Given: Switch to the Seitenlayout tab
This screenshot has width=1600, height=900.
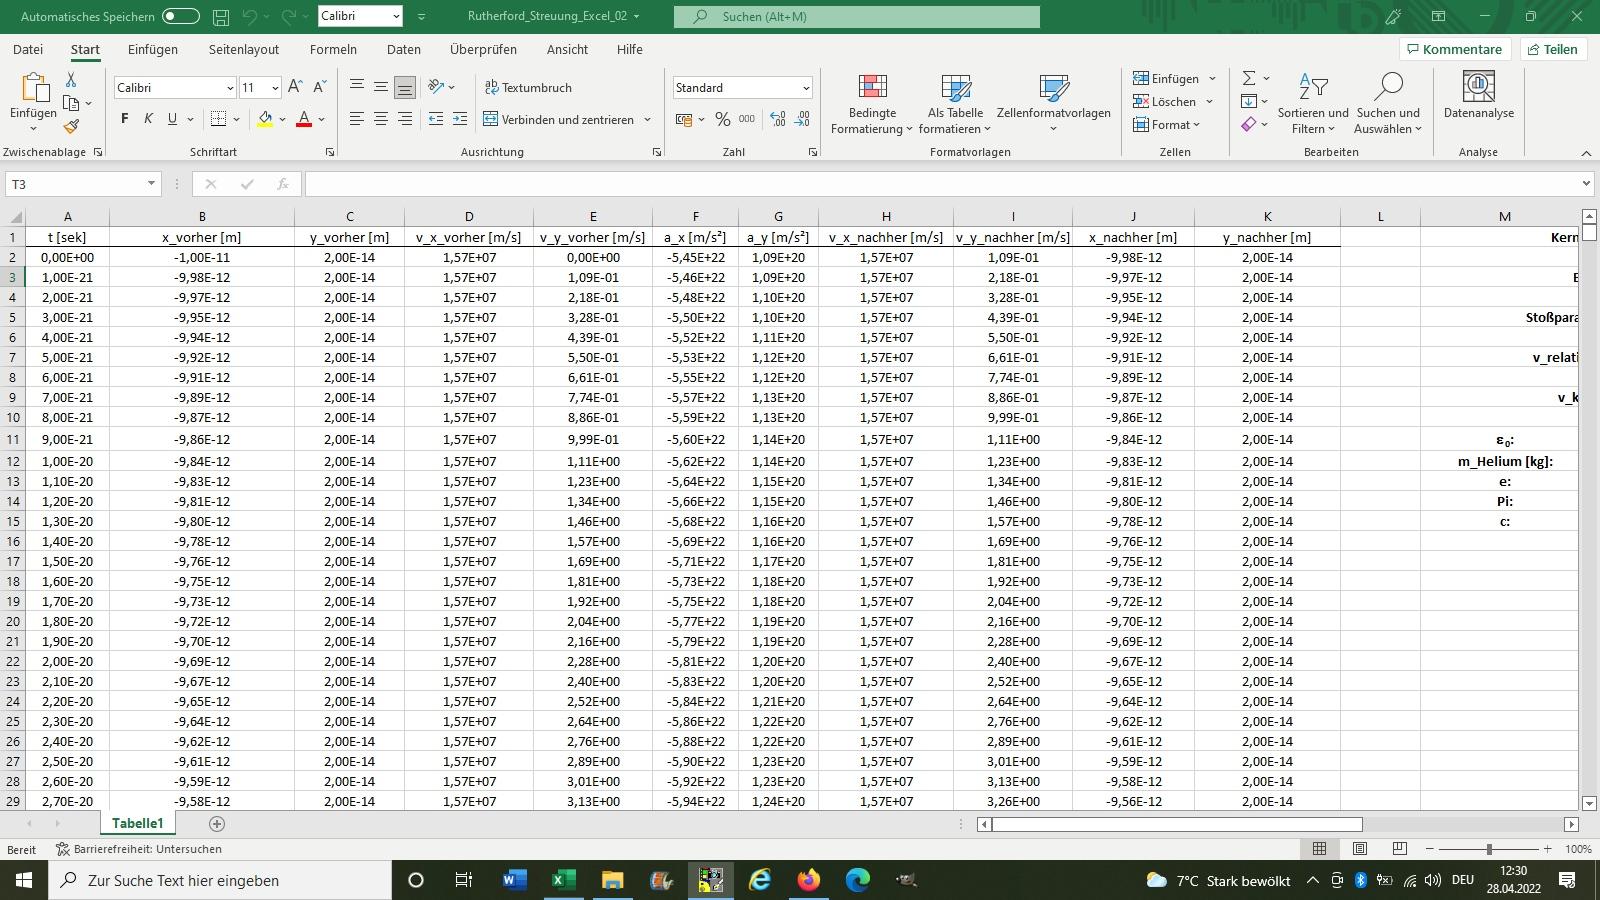Looking at the screenshot, I should pos(244,49).
